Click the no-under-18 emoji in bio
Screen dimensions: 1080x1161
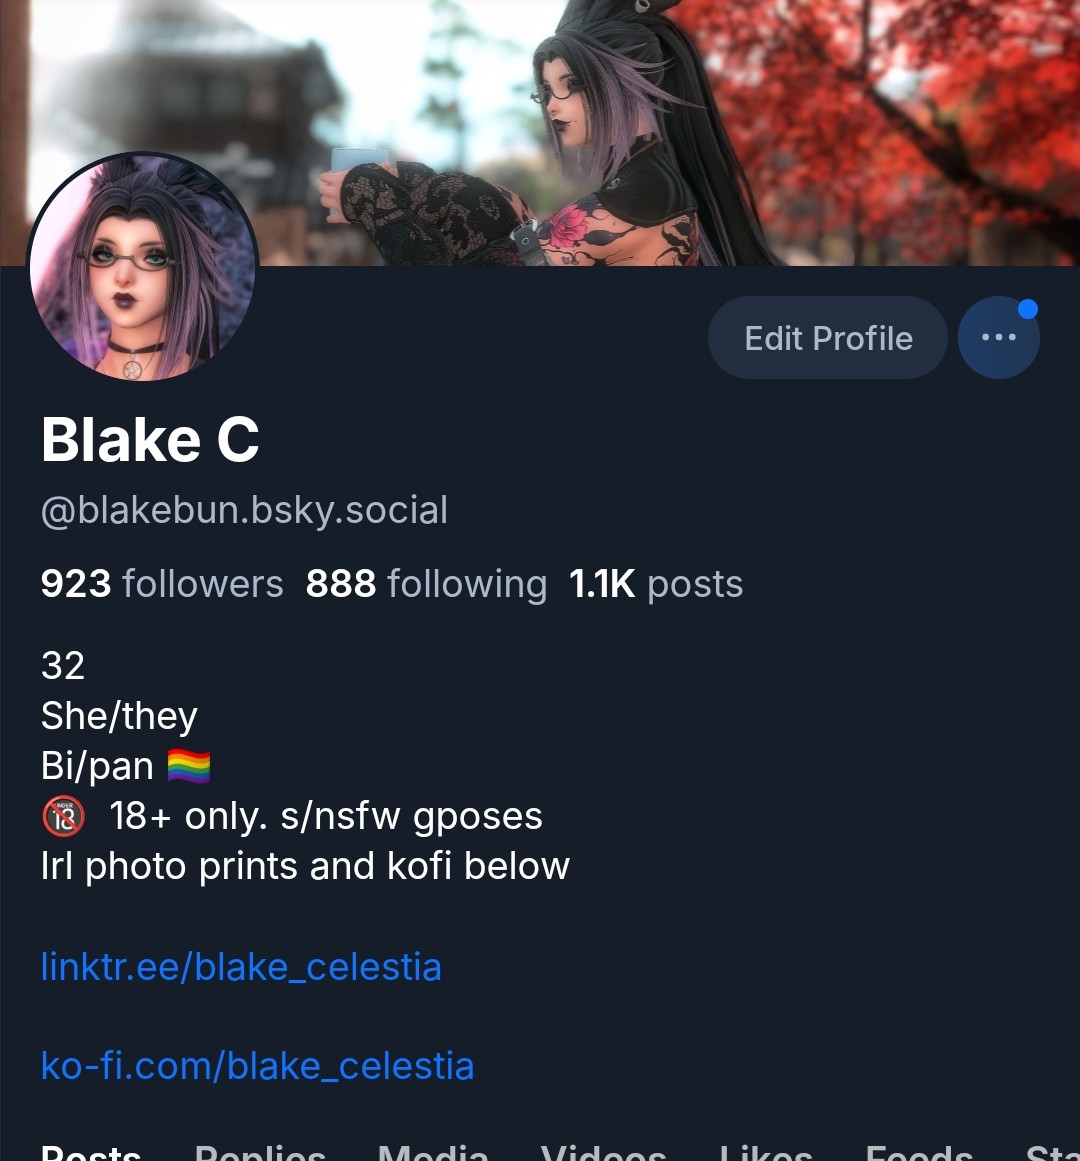pos(64,817)
